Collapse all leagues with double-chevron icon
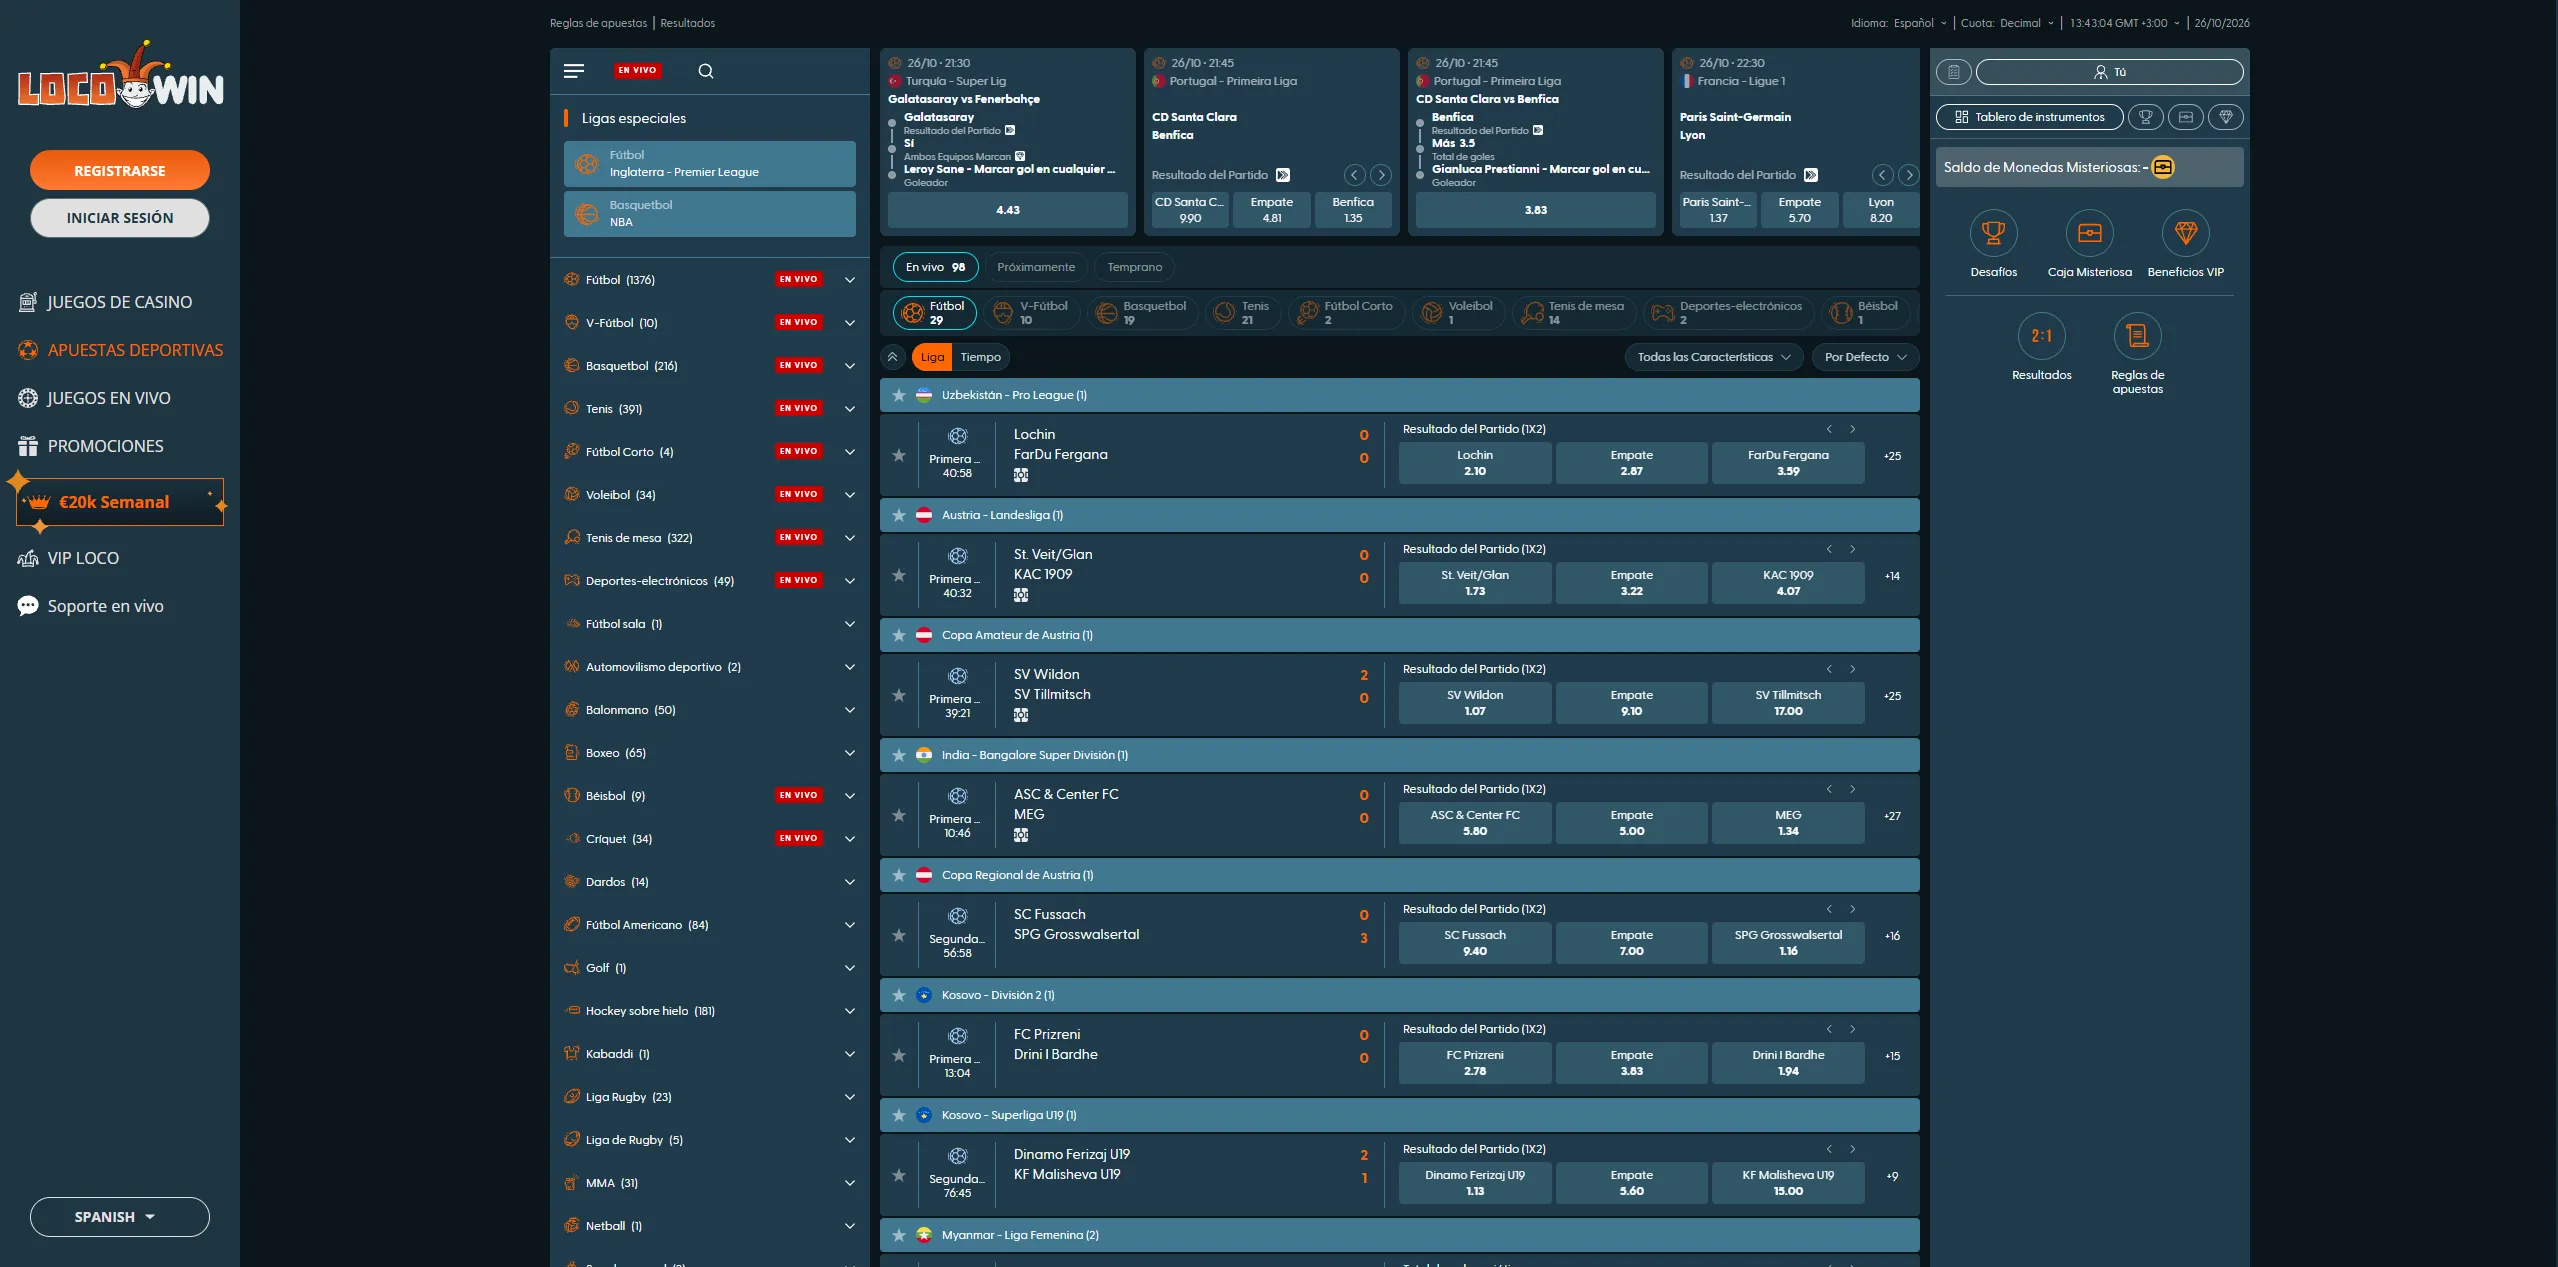 click(893, 357)
